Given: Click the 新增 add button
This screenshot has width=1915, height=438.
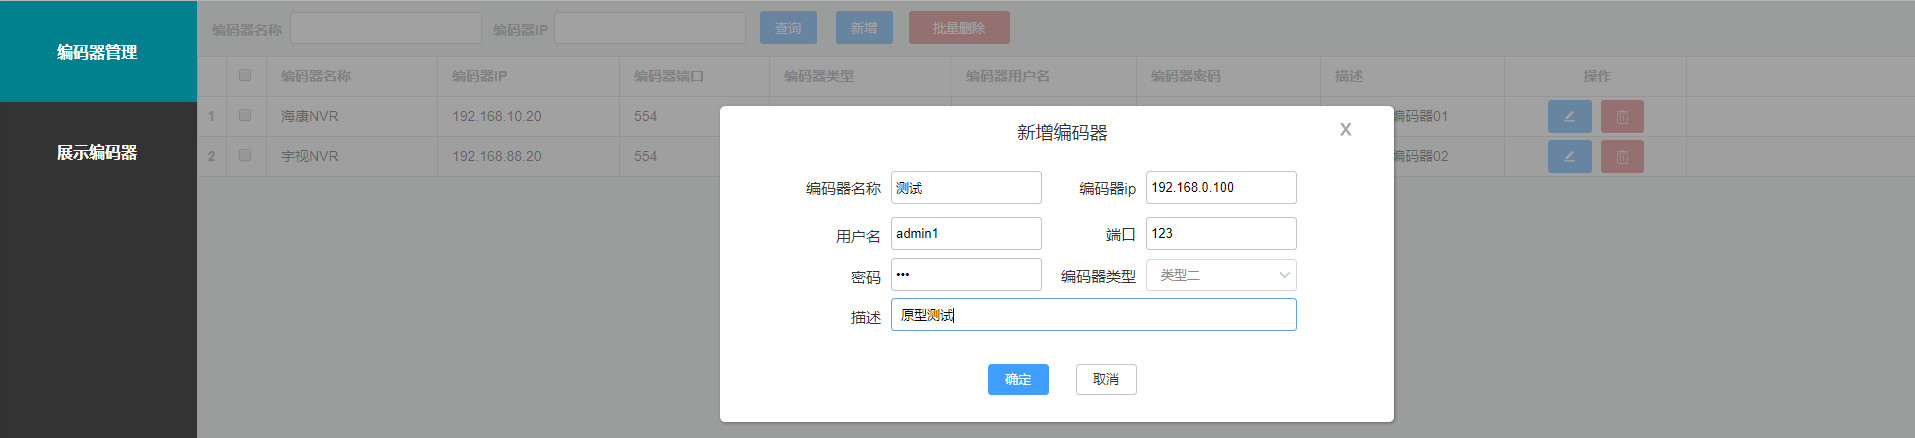Looking at the screenshot, I should [x=864, y=28].
